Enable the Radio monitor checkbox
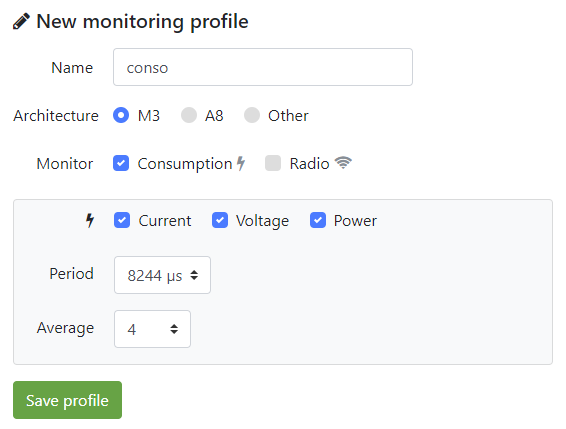 coord(273,163)
